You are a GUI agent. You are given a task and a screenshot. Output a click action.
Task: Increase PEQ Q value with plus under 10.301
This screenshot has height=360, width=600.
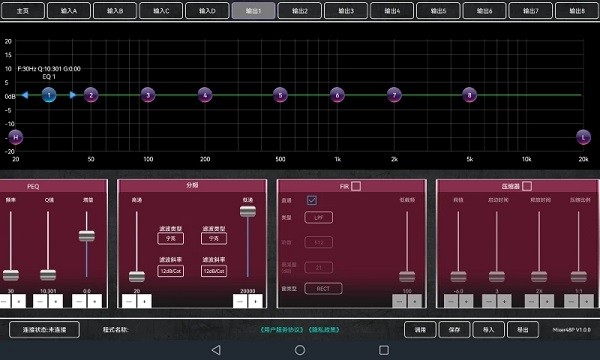[x=56, y=301]
